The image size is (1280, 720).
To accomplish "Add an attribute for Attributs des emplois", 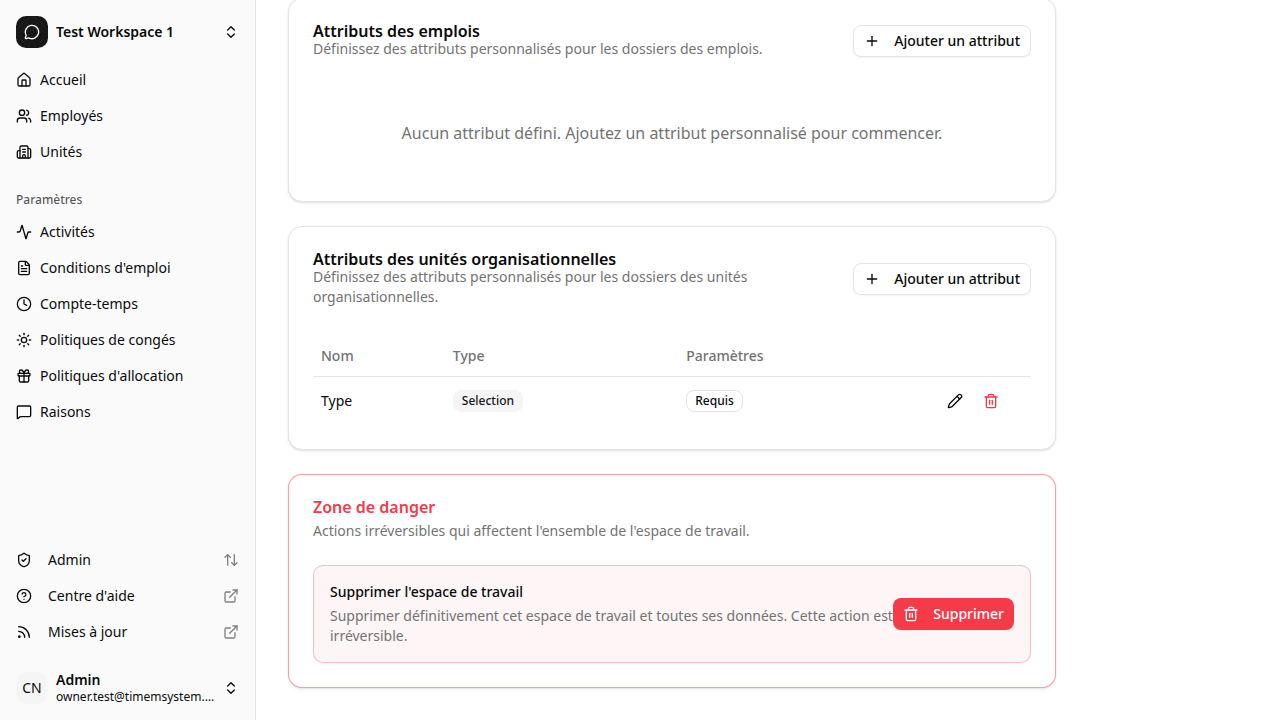I will (941, 41).
